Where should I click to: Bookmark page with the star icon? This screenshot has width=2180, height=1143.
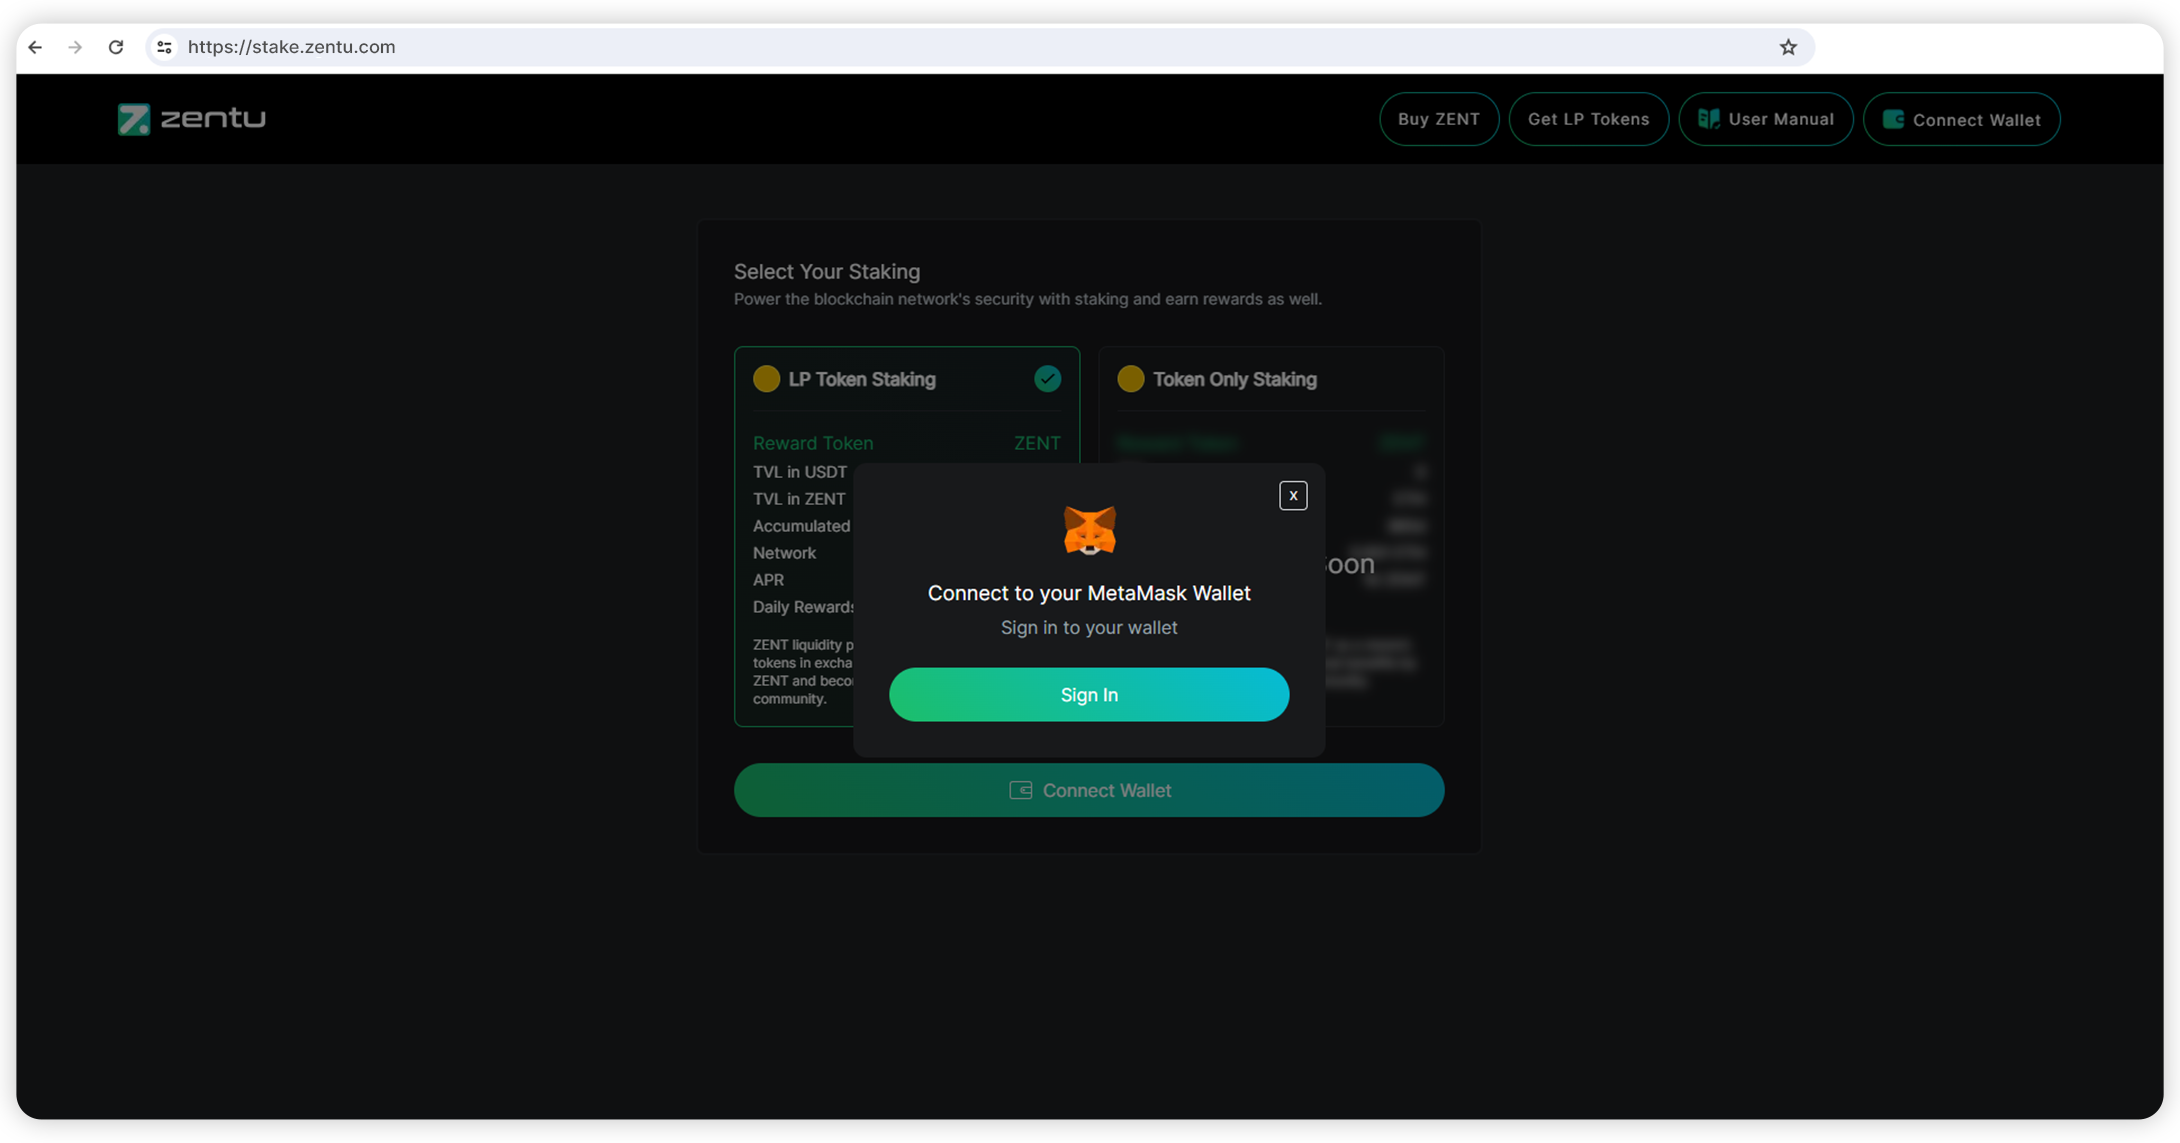click(1788, 47)
